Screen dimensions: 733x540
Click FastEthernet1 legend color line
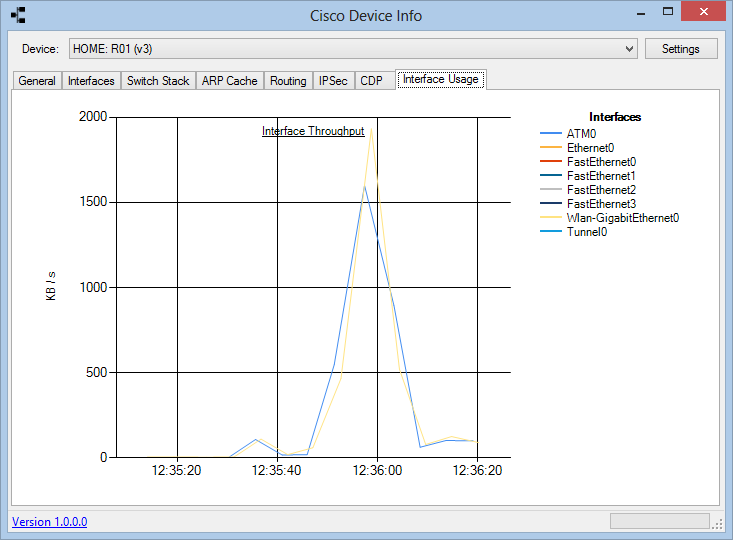pos(551,176)
